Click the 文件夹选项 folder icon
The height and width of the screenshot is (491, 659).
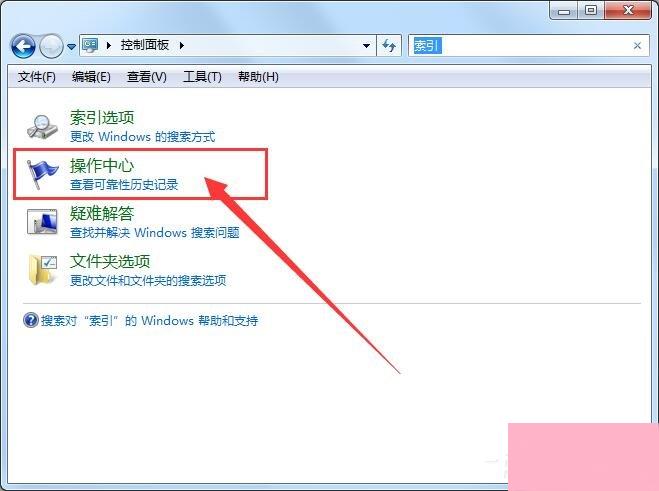coord(43,270)
